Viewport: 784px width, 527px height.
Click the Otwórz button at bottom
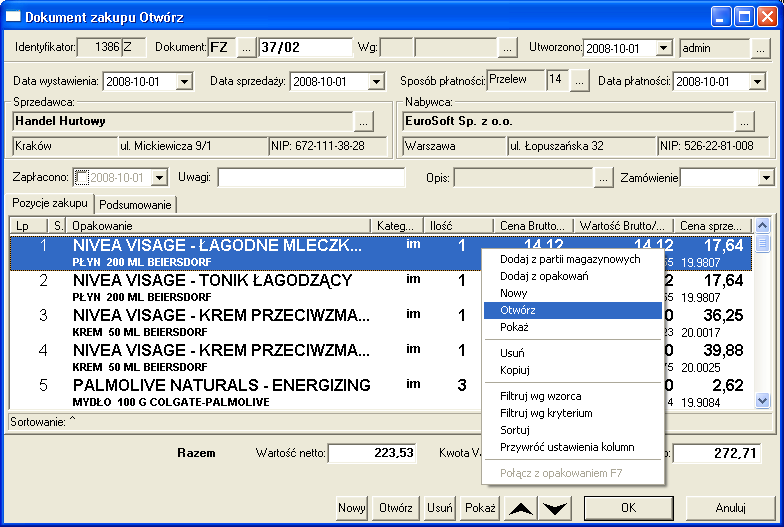(396, 508)
